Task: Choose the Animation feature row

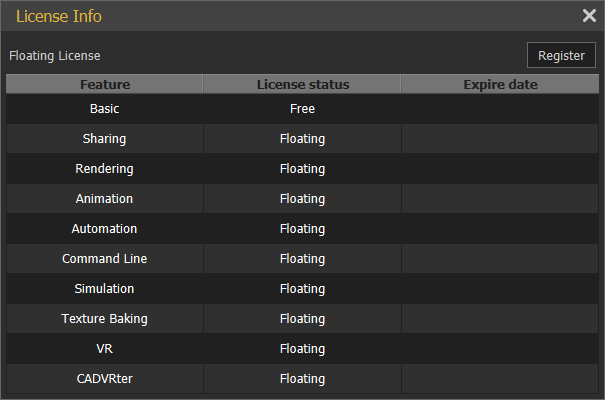Action: [105, 199]
